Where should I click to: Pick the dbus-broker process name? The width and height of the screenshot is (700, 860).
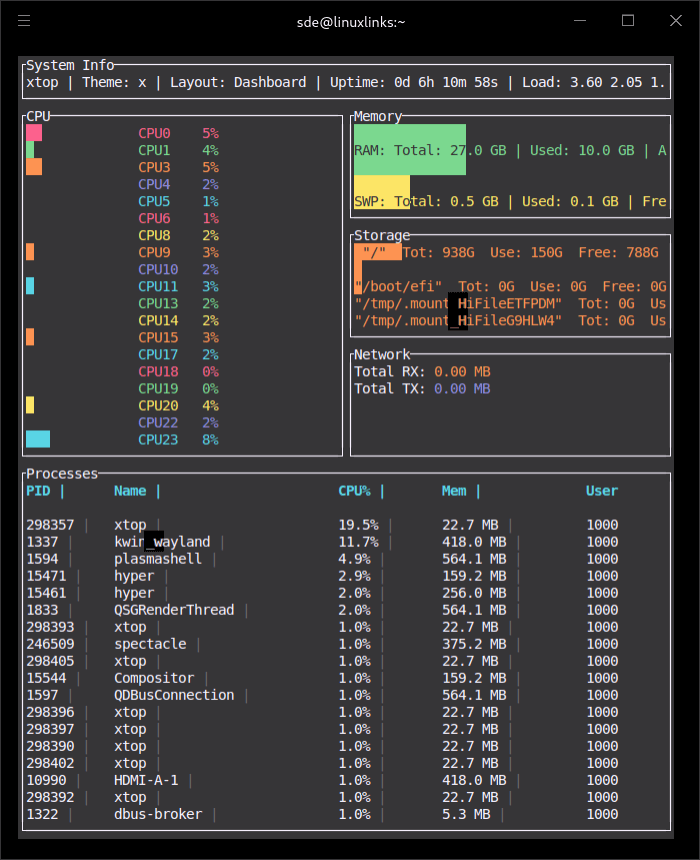coord(158,814)
